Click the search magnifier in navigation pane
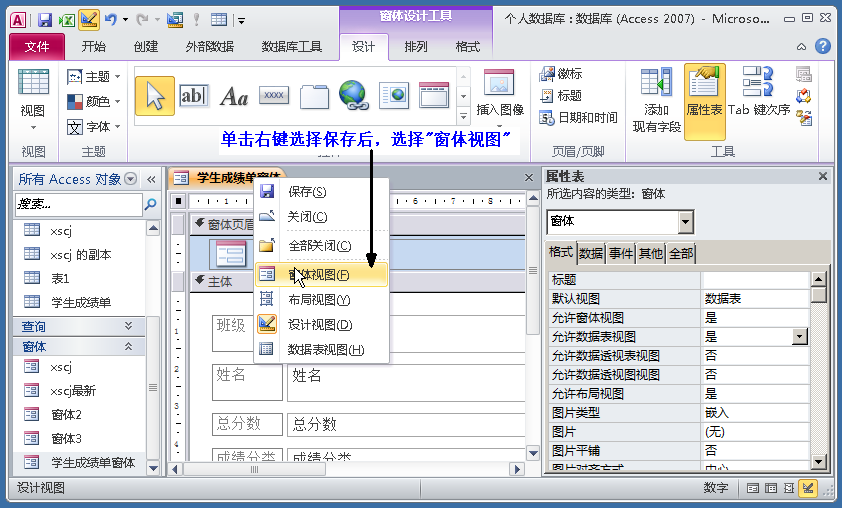 (x=151, y=204)
